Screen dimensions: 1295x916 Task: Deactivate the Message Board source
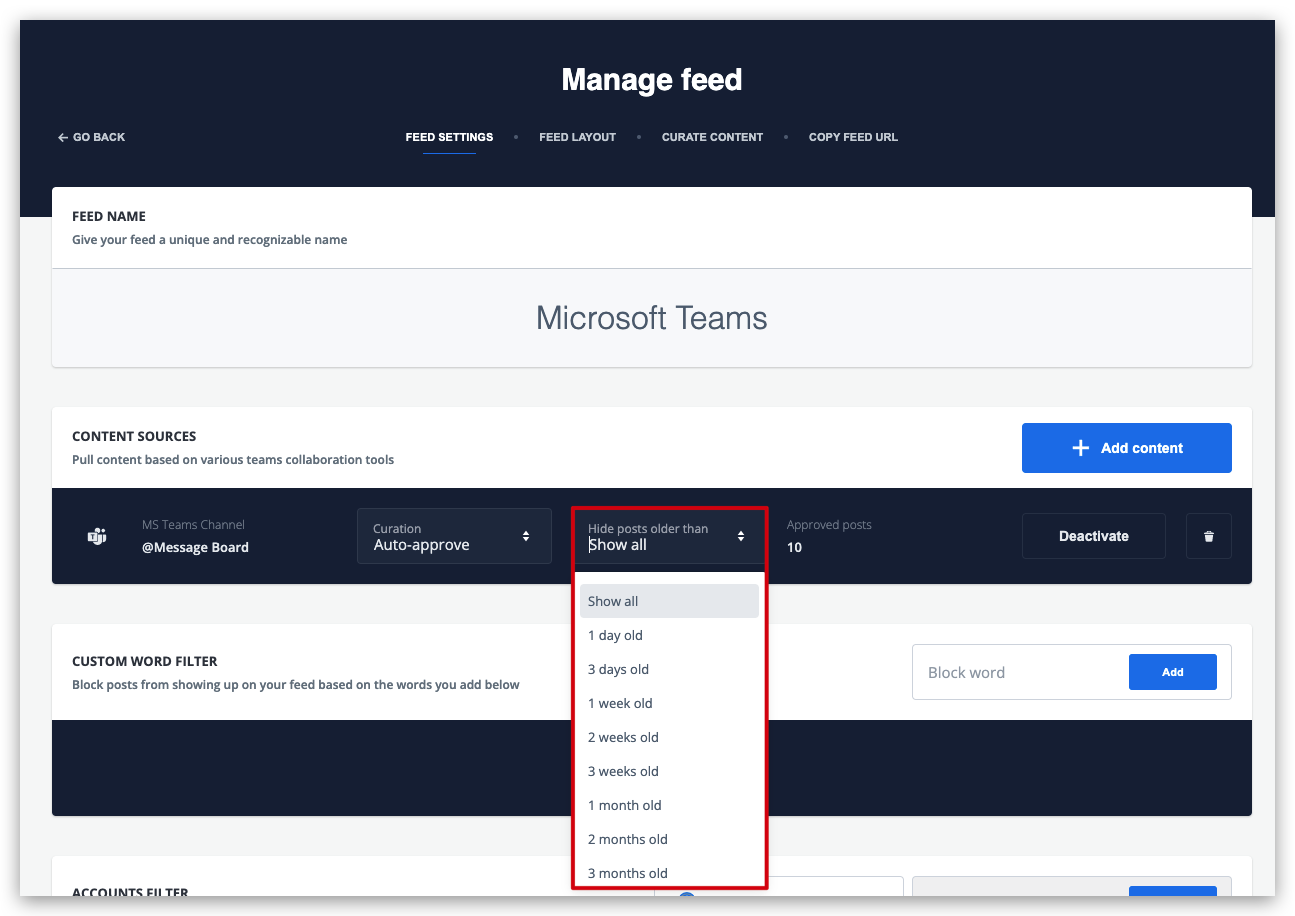coord(1094,536)
